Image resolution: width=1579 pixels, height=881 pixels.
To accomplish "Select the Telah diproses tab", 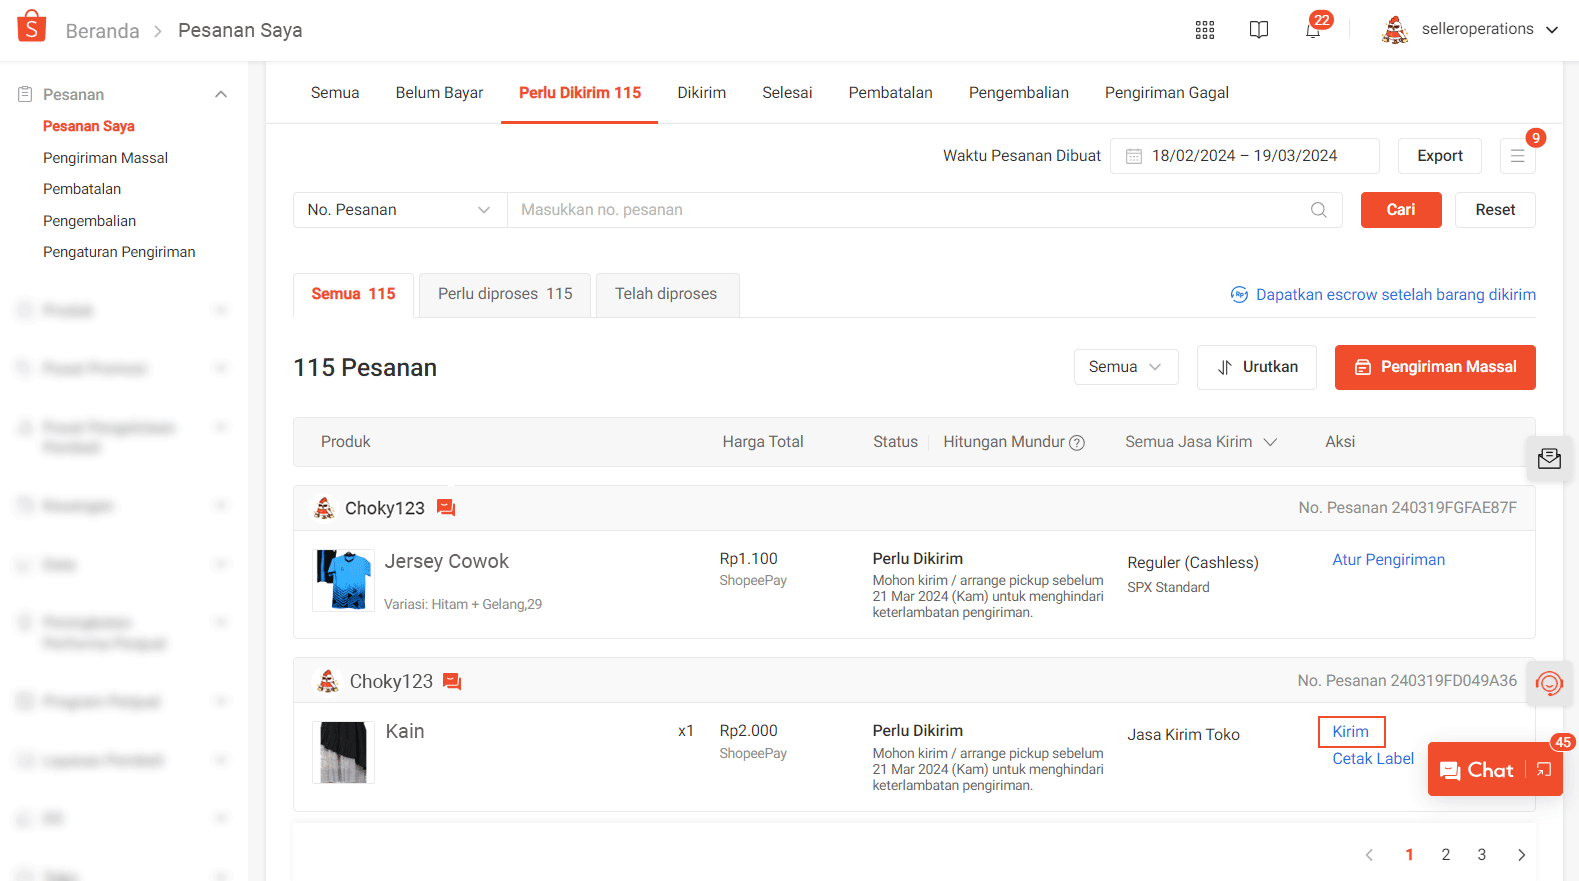I will (x=666, y=294).
